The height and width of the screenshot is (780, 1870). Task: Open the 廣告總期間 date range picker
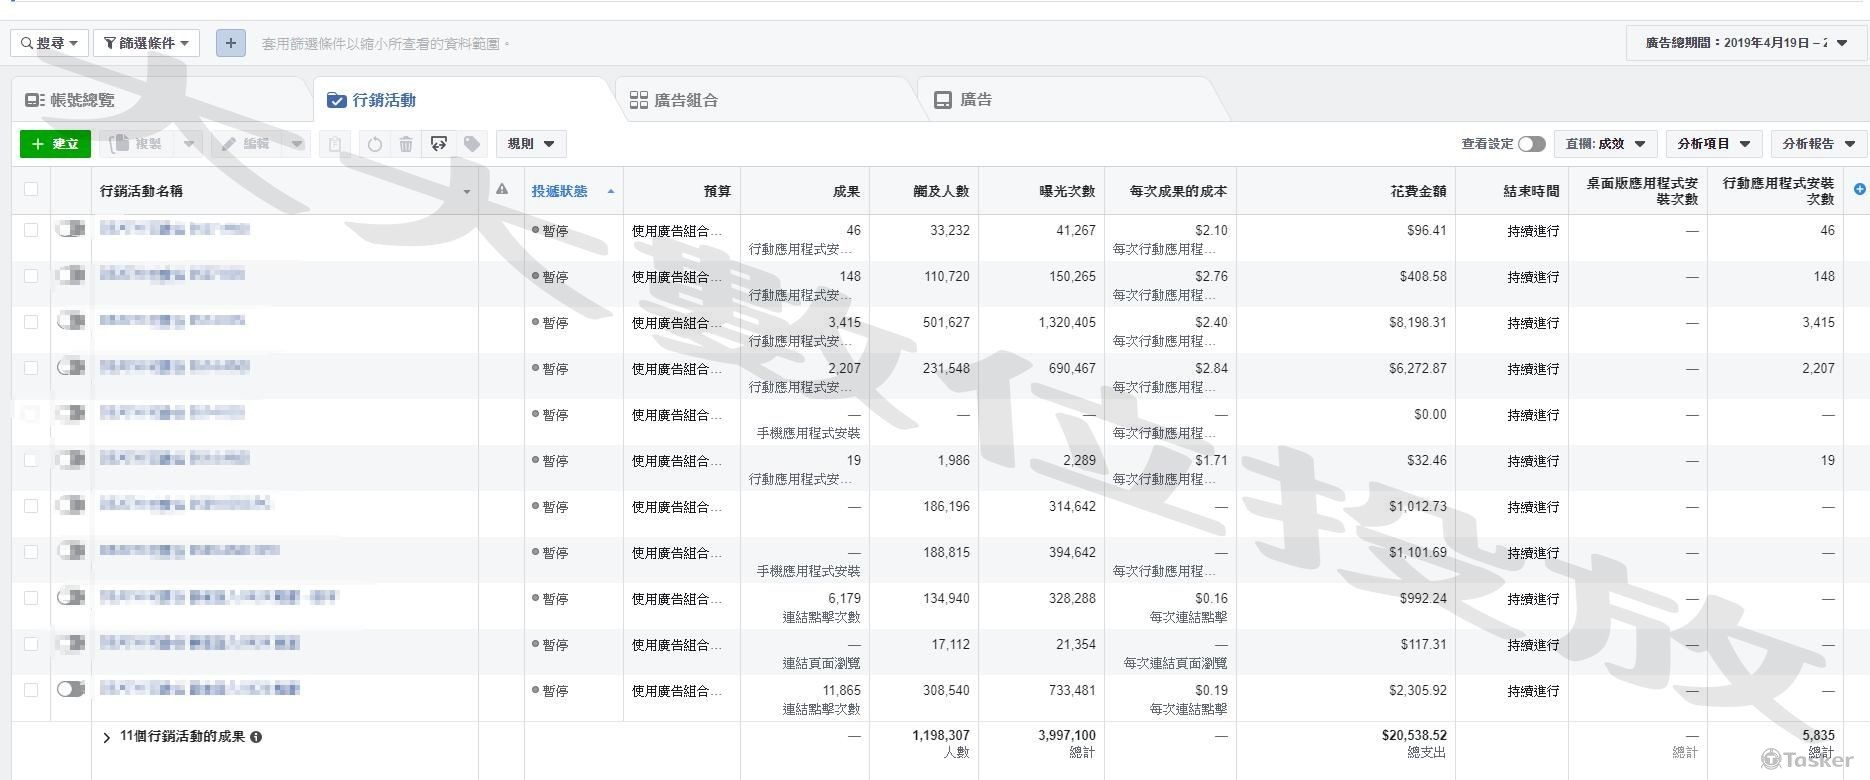point(1746,43)
